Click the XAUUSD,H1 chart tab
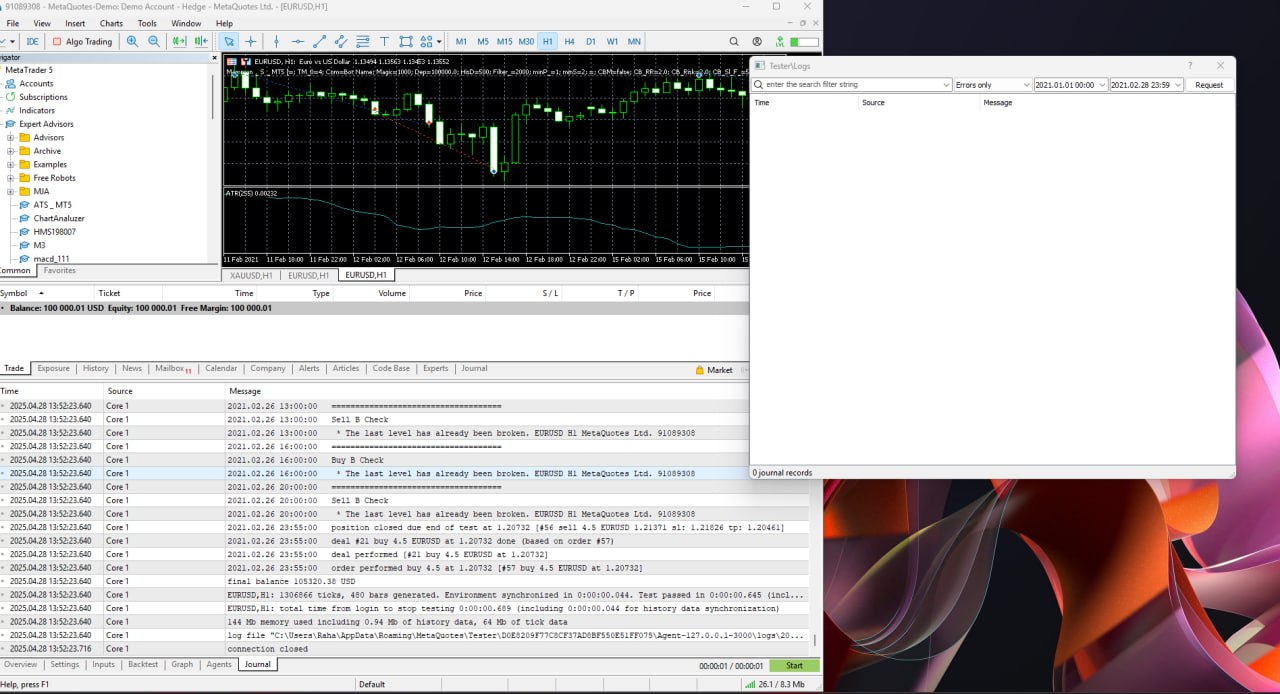This screenshot has width=1280, height=694. click(x=251, y=275)
